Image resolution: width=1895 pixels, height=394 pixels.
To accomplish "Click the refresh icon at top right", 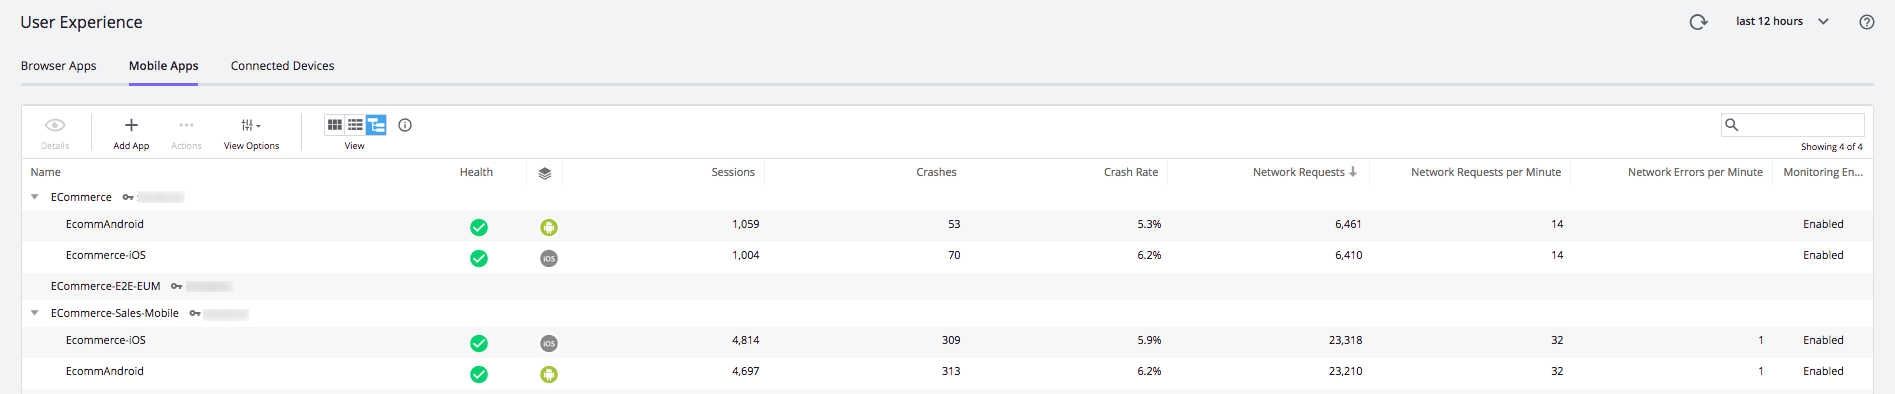I will pyautogui.click(x=1698, y=22).
